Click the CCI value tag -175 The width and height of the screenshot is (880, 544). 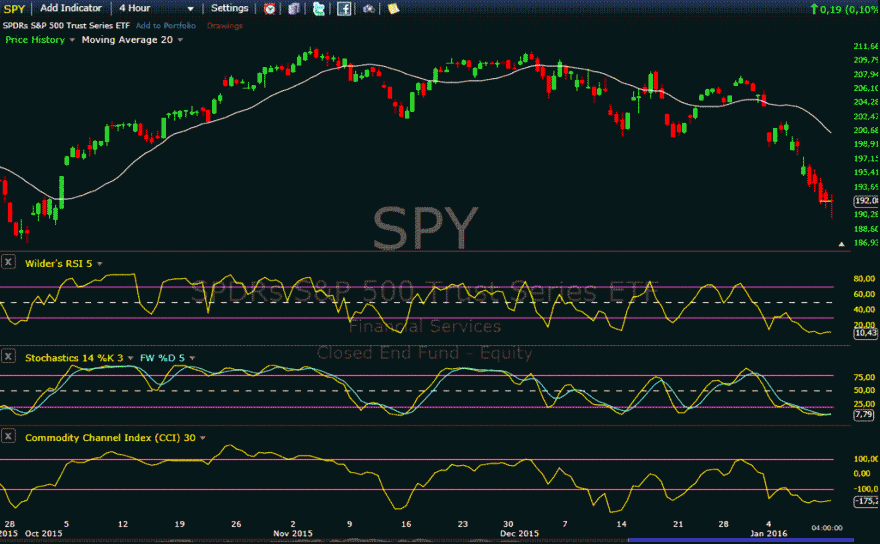coord(866,501)
